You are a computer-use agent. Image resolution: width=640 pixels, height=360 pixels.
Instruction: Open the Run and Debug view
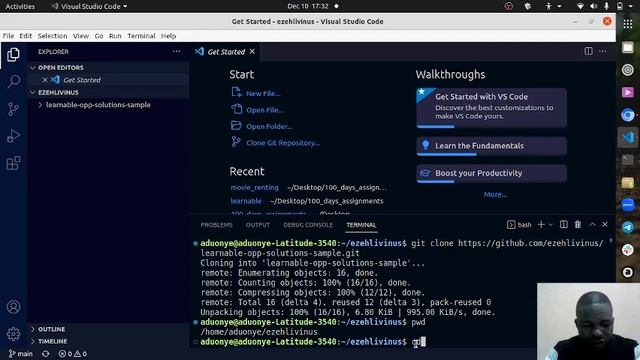coord(13,136)
